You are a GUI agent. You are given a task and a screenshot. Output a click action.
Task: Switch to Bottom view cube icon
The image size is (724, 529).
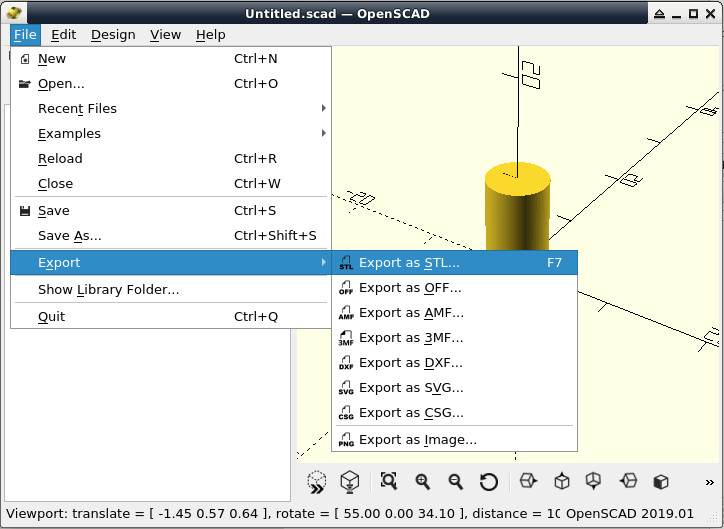pyautogui.click(x=593, y=481)
